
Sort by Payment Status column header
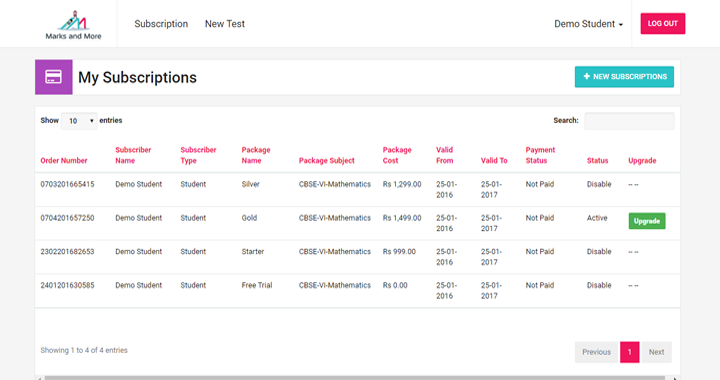pos(540,155)
